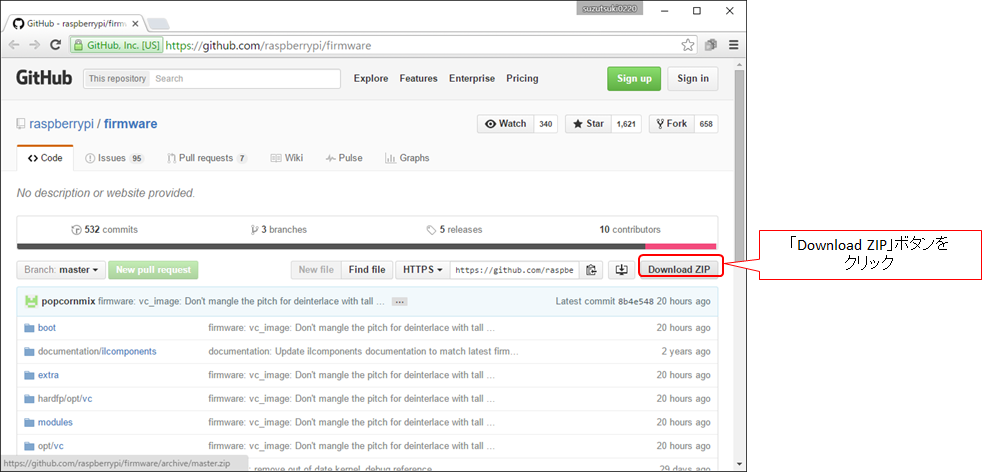Screen dimensions: 982x472
Task: Copy clone URL to clipboard icon
Action: click(x=592, y=270)
